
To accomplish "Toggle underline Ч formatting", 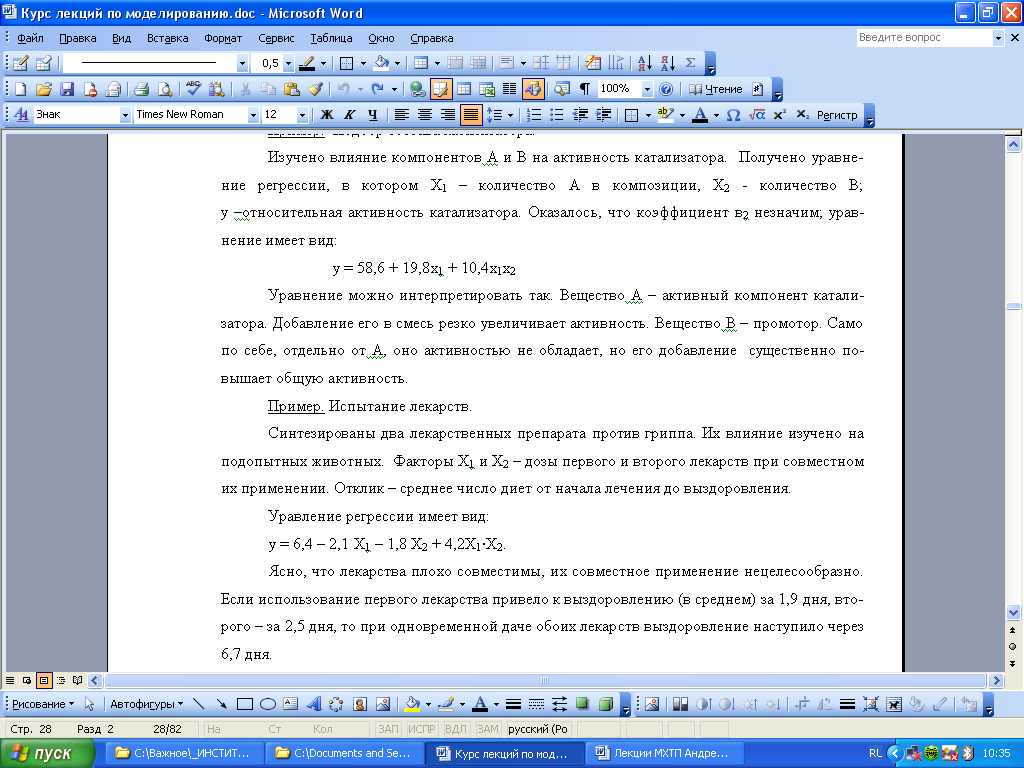I will pos(372,115).
